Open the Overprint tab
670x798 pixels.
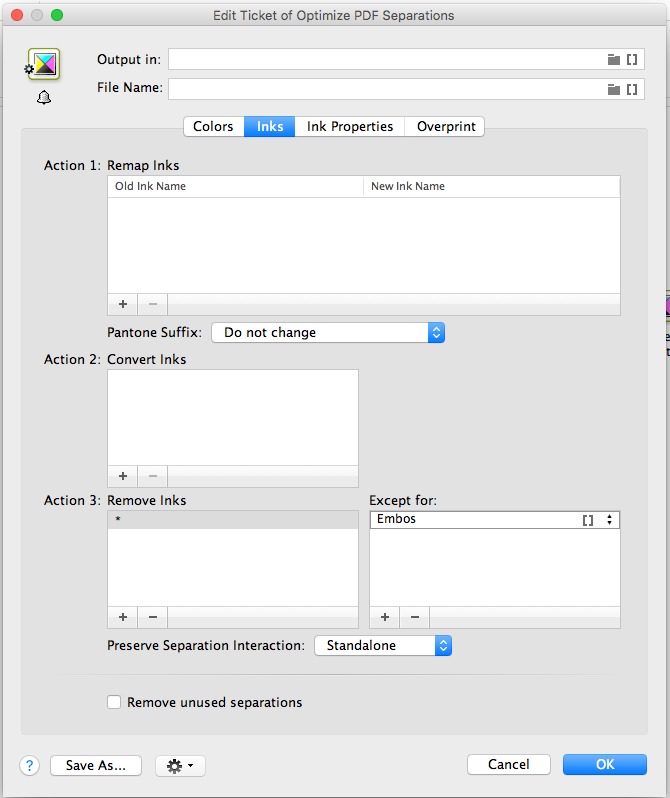coord(446,126)
